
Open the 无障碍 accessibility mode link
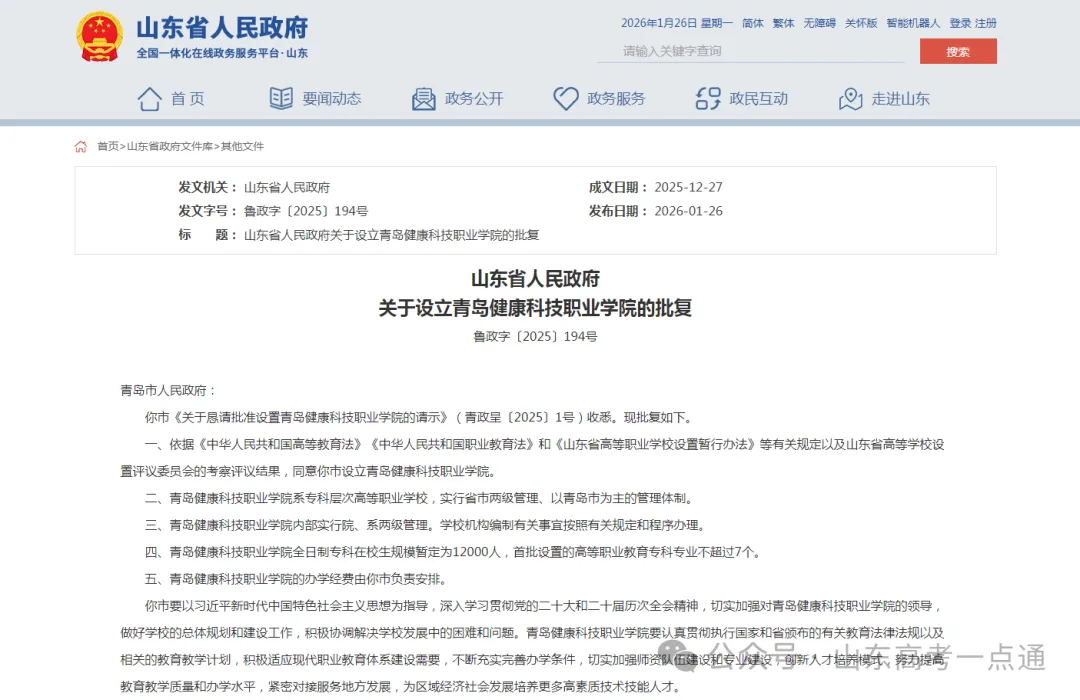pyautogui.click(x=820, y=23)
